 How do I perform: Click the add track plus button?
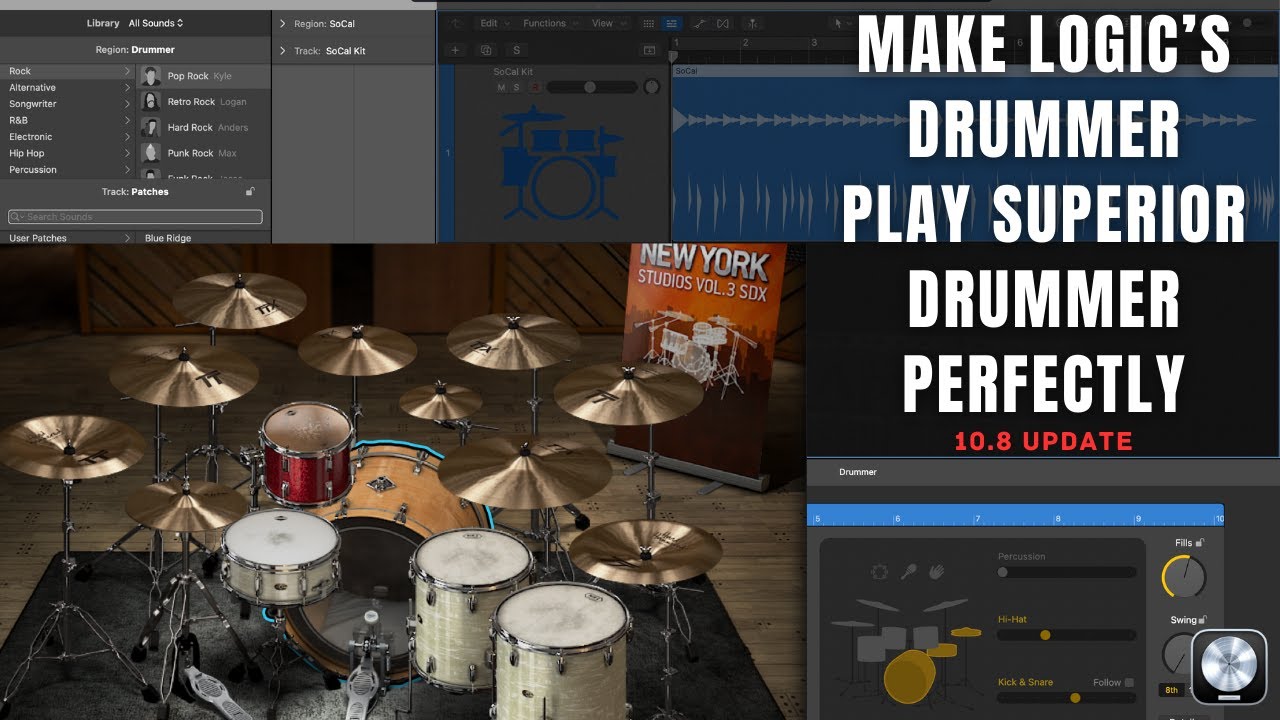456,50
